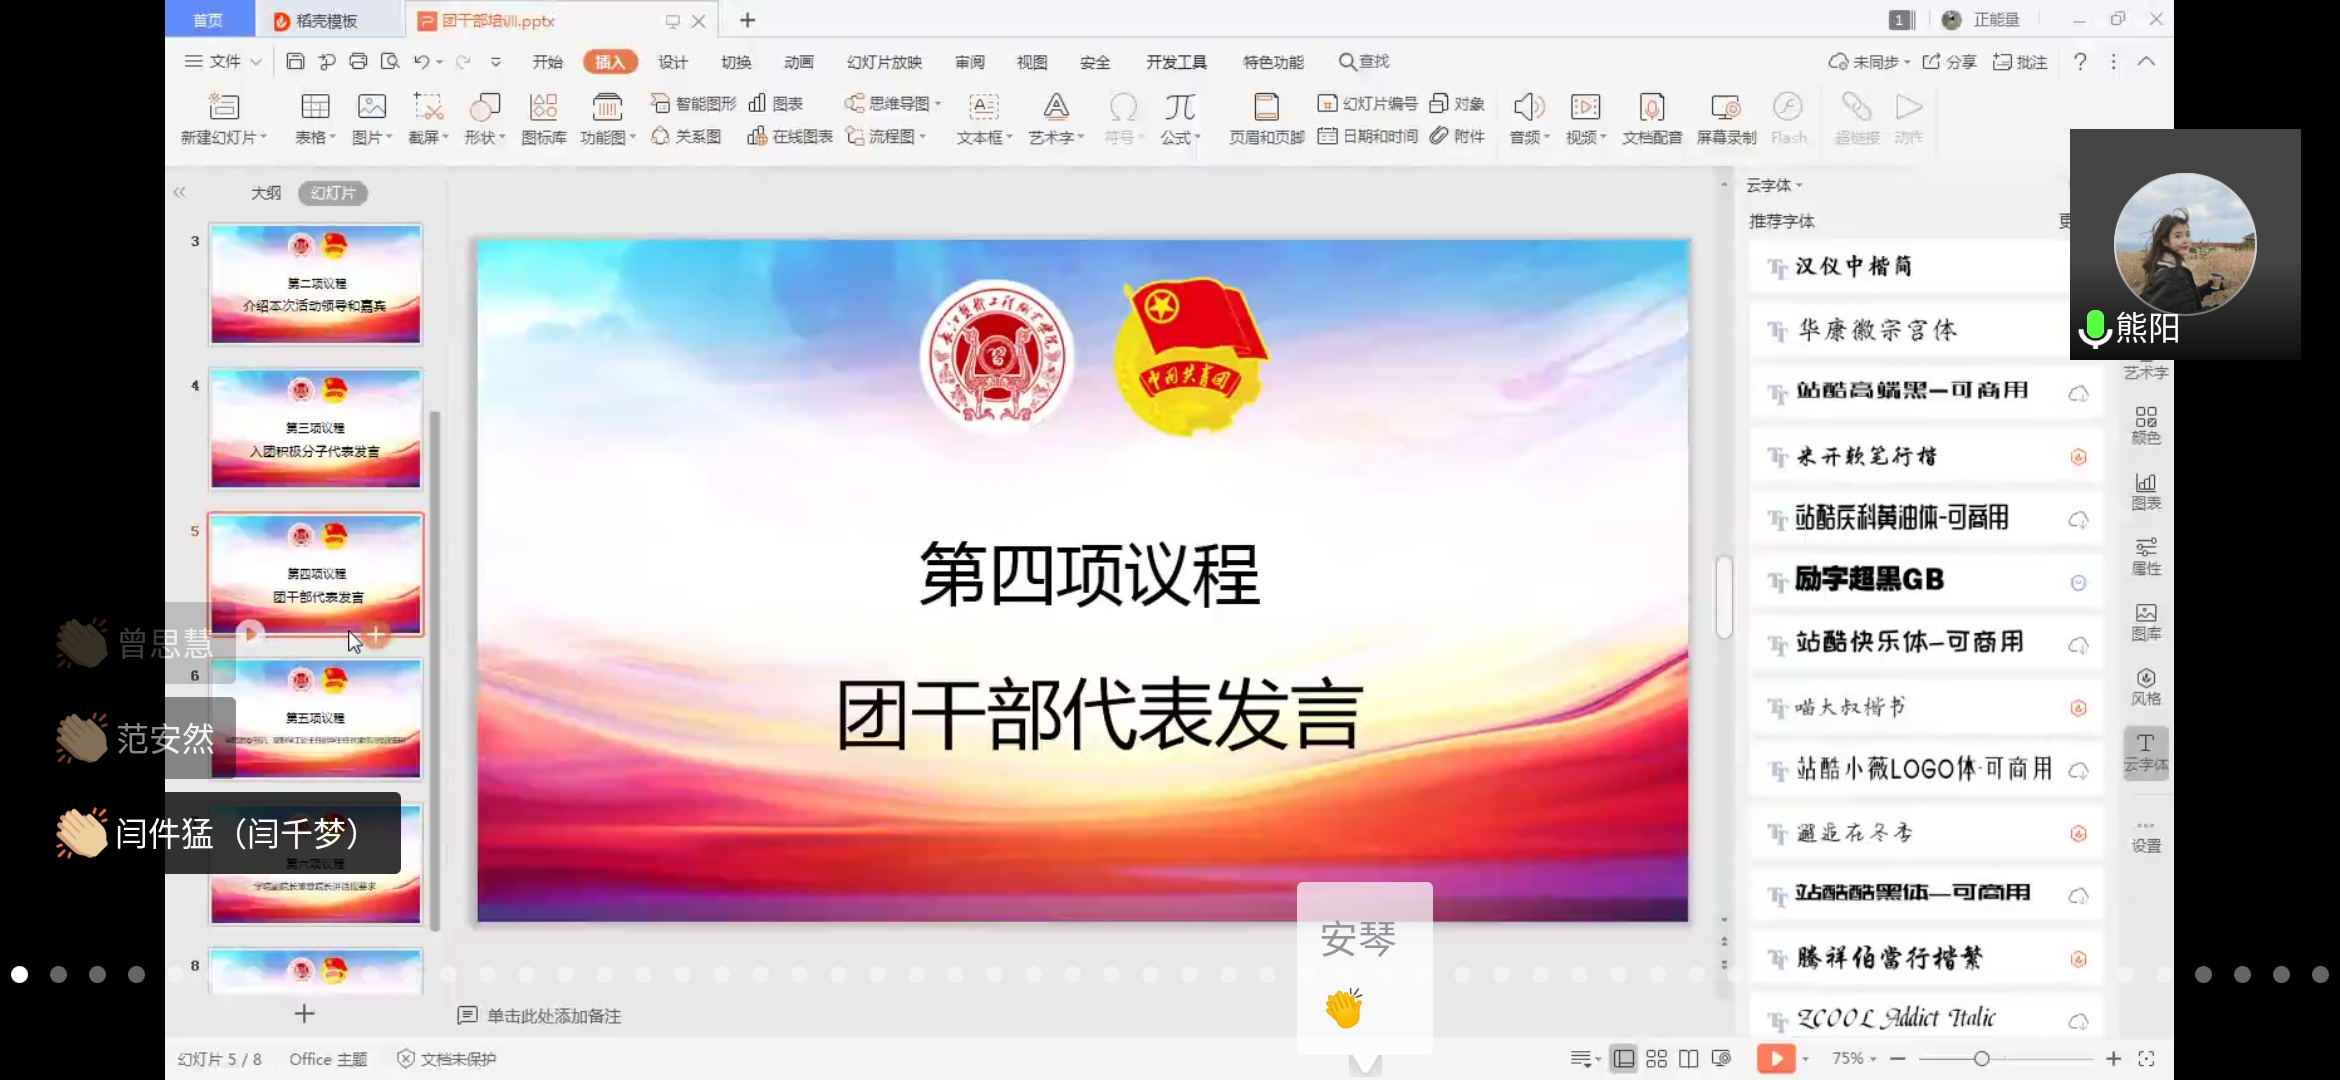Screen dimensions: 2340x1080
Task: Open zoom percentage 75% dropdown
Action: (x=1852, y=1058)
